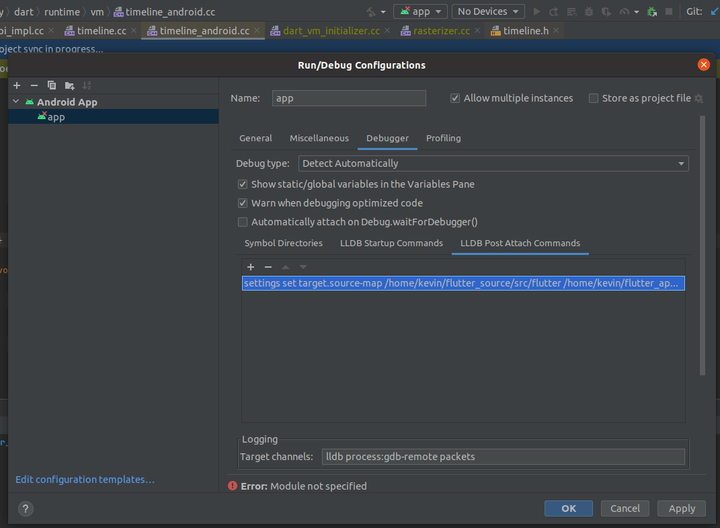The image size is (720, 528).
Task: Toggle Allow multiple instances checkbox
Action: [455, 98]
